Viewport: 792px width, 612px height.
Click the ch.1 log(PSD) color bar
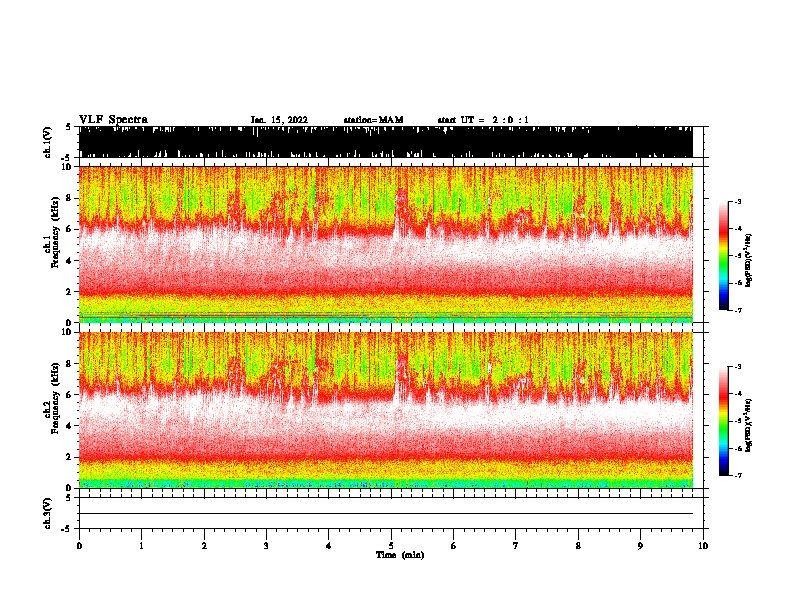point(724,256)
